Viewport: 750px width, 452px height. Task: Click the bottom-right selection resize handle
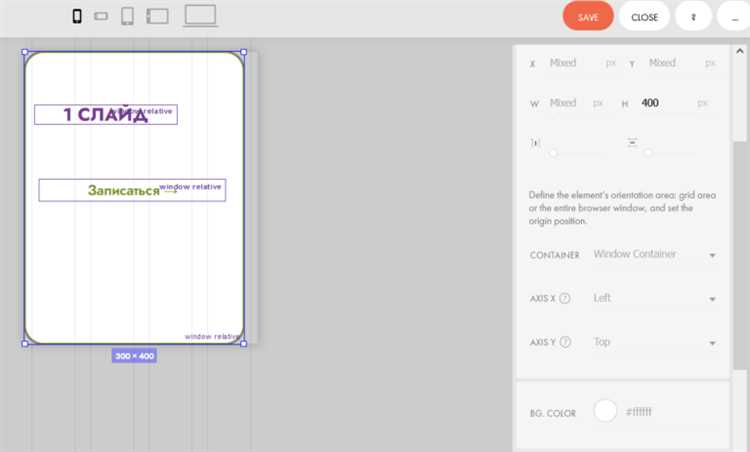[x=243, y=343]
